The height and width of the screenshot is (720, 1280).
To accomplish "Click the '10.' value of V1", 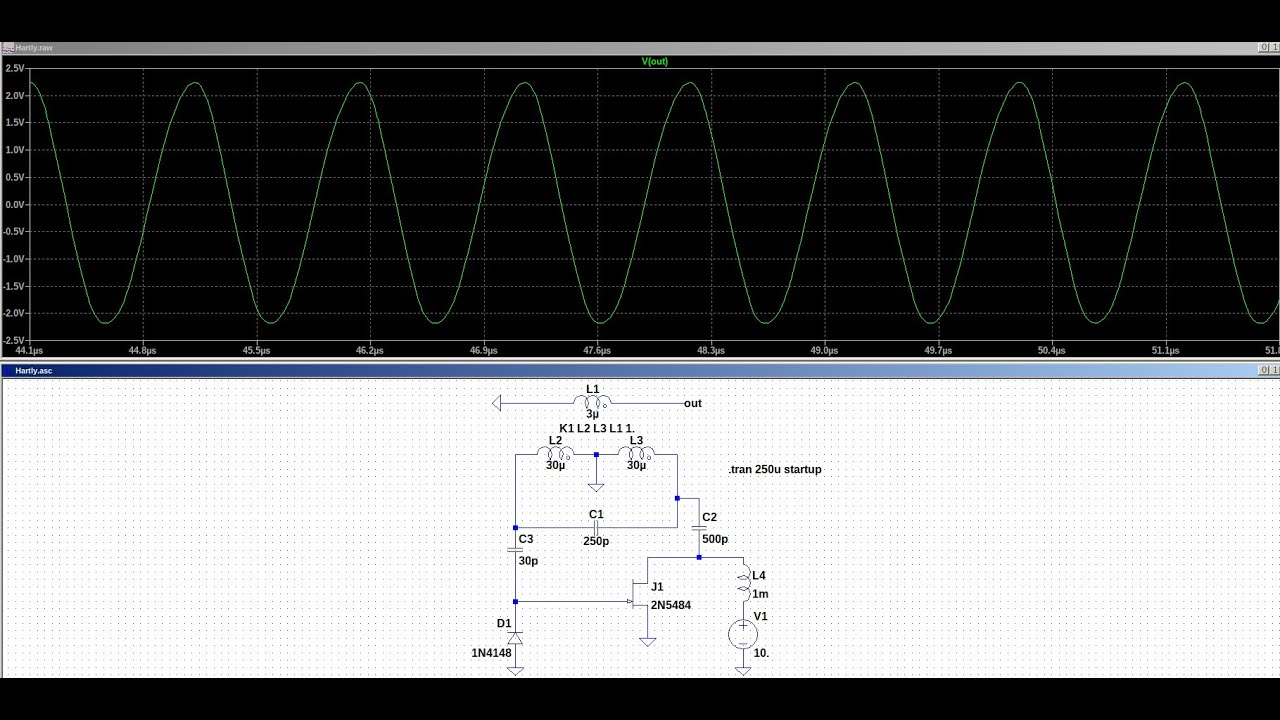I will pos(761,653).
